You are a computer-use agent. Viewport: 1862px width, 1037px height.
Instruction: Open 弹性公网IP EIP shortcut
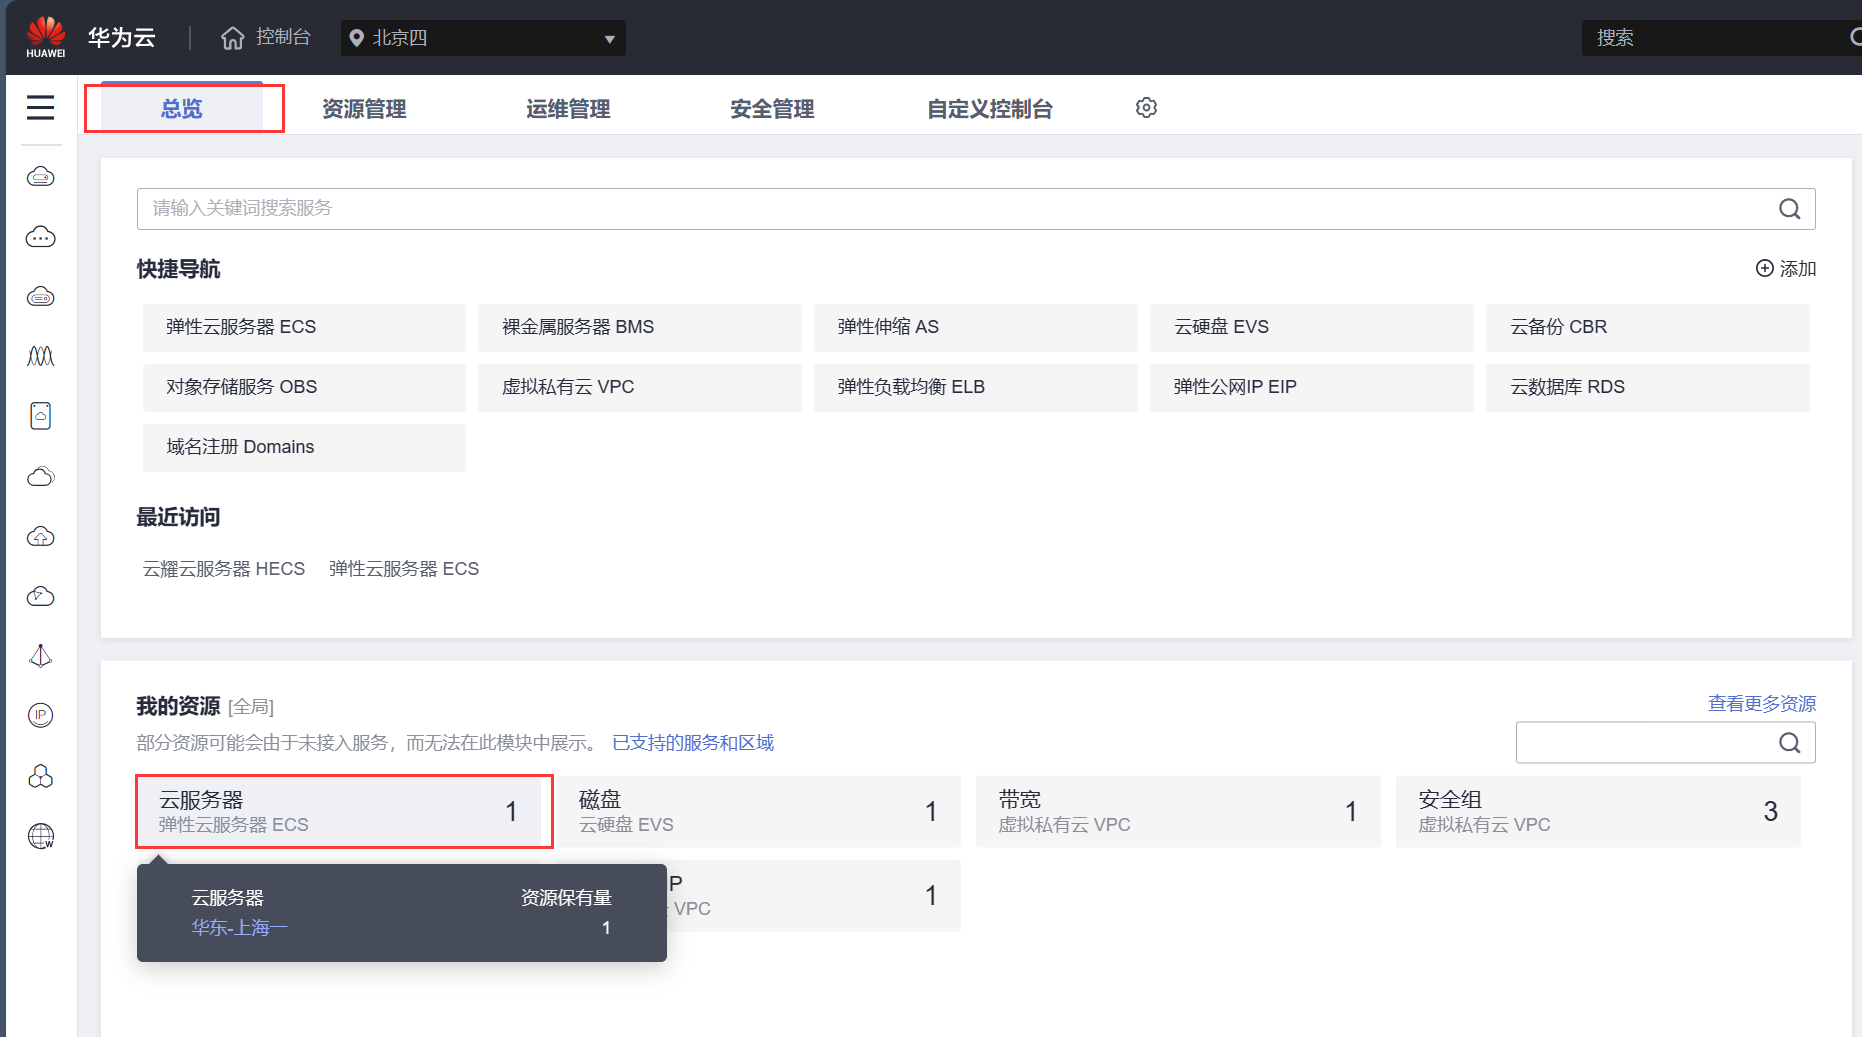pos(1312,387)
